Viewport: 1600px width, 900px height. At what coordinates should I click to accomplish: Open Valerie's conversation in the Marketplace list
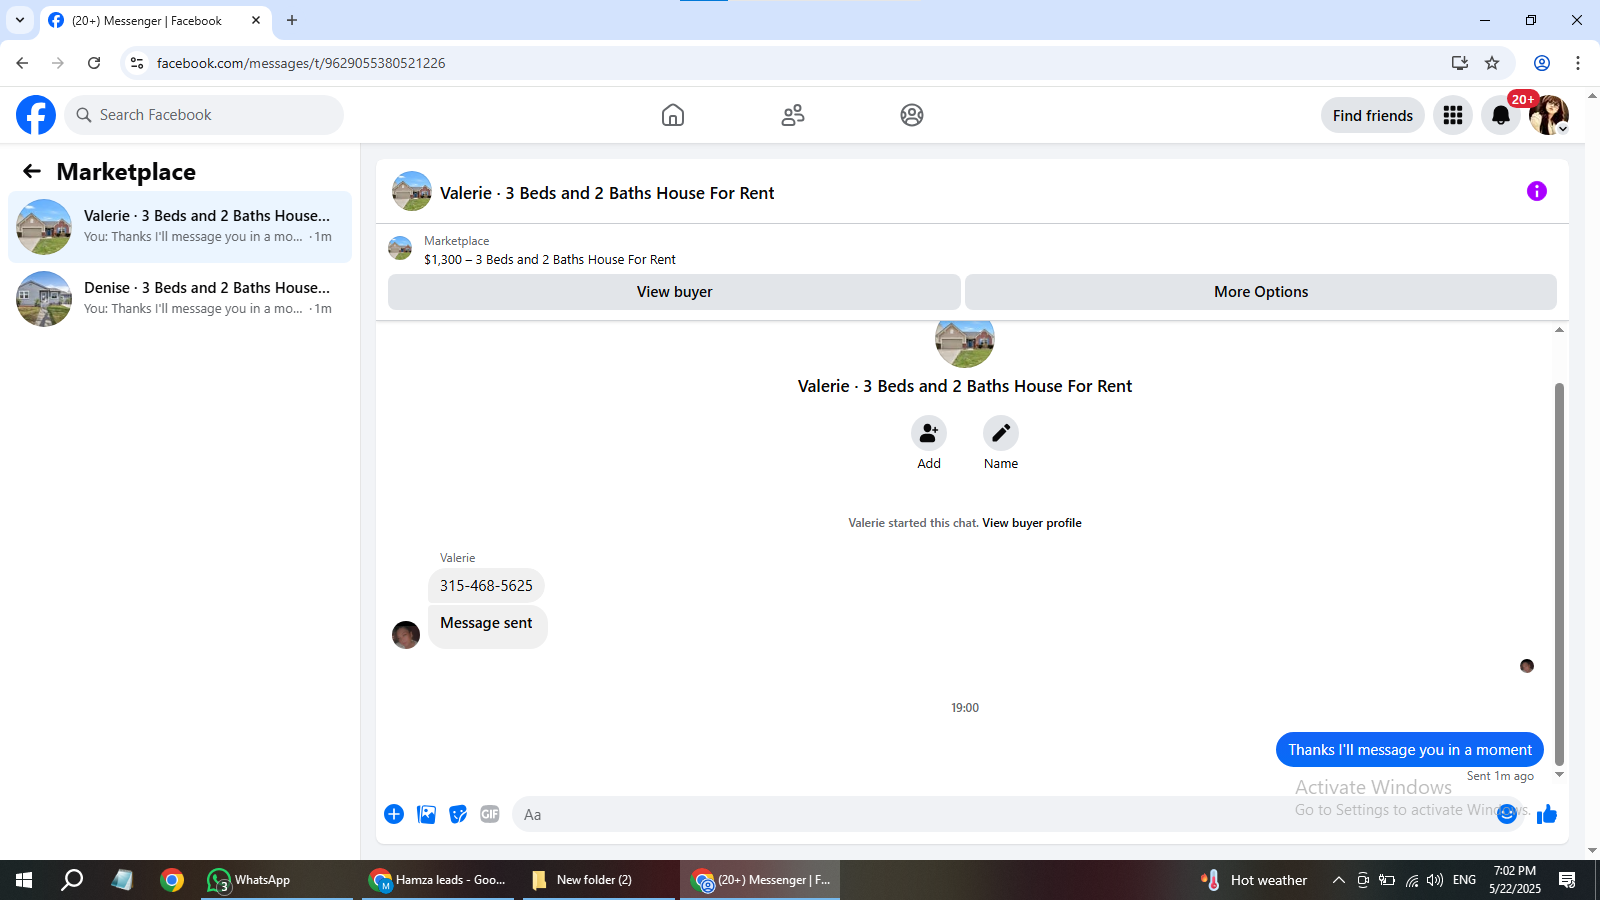pyautogui.click(x=180, y=227)
